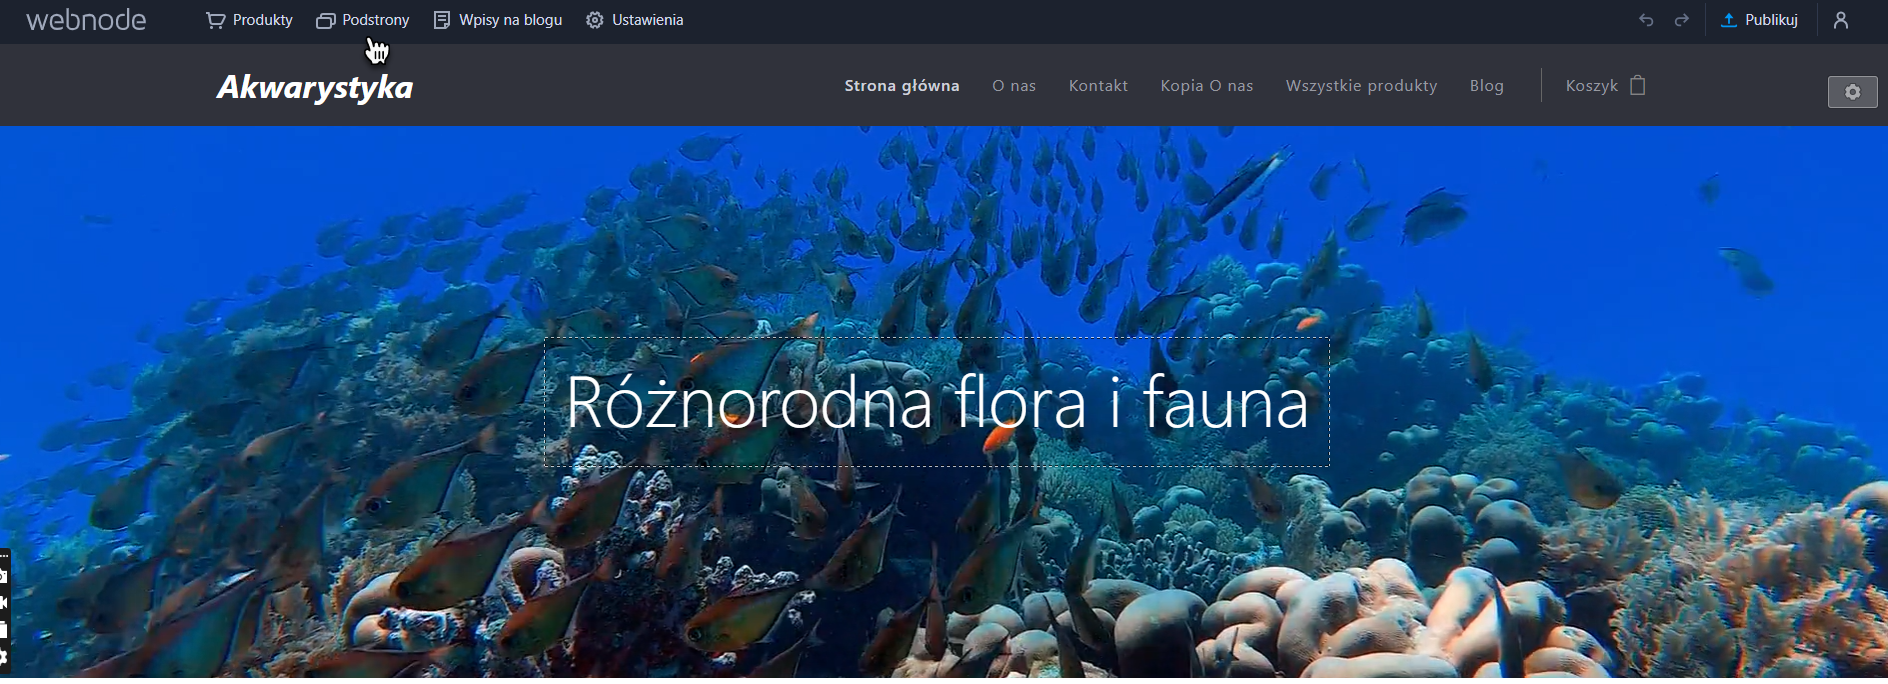The image size is (1888, 684).
Task: Open Podstrony pages menu
Action: pos(363,20)
